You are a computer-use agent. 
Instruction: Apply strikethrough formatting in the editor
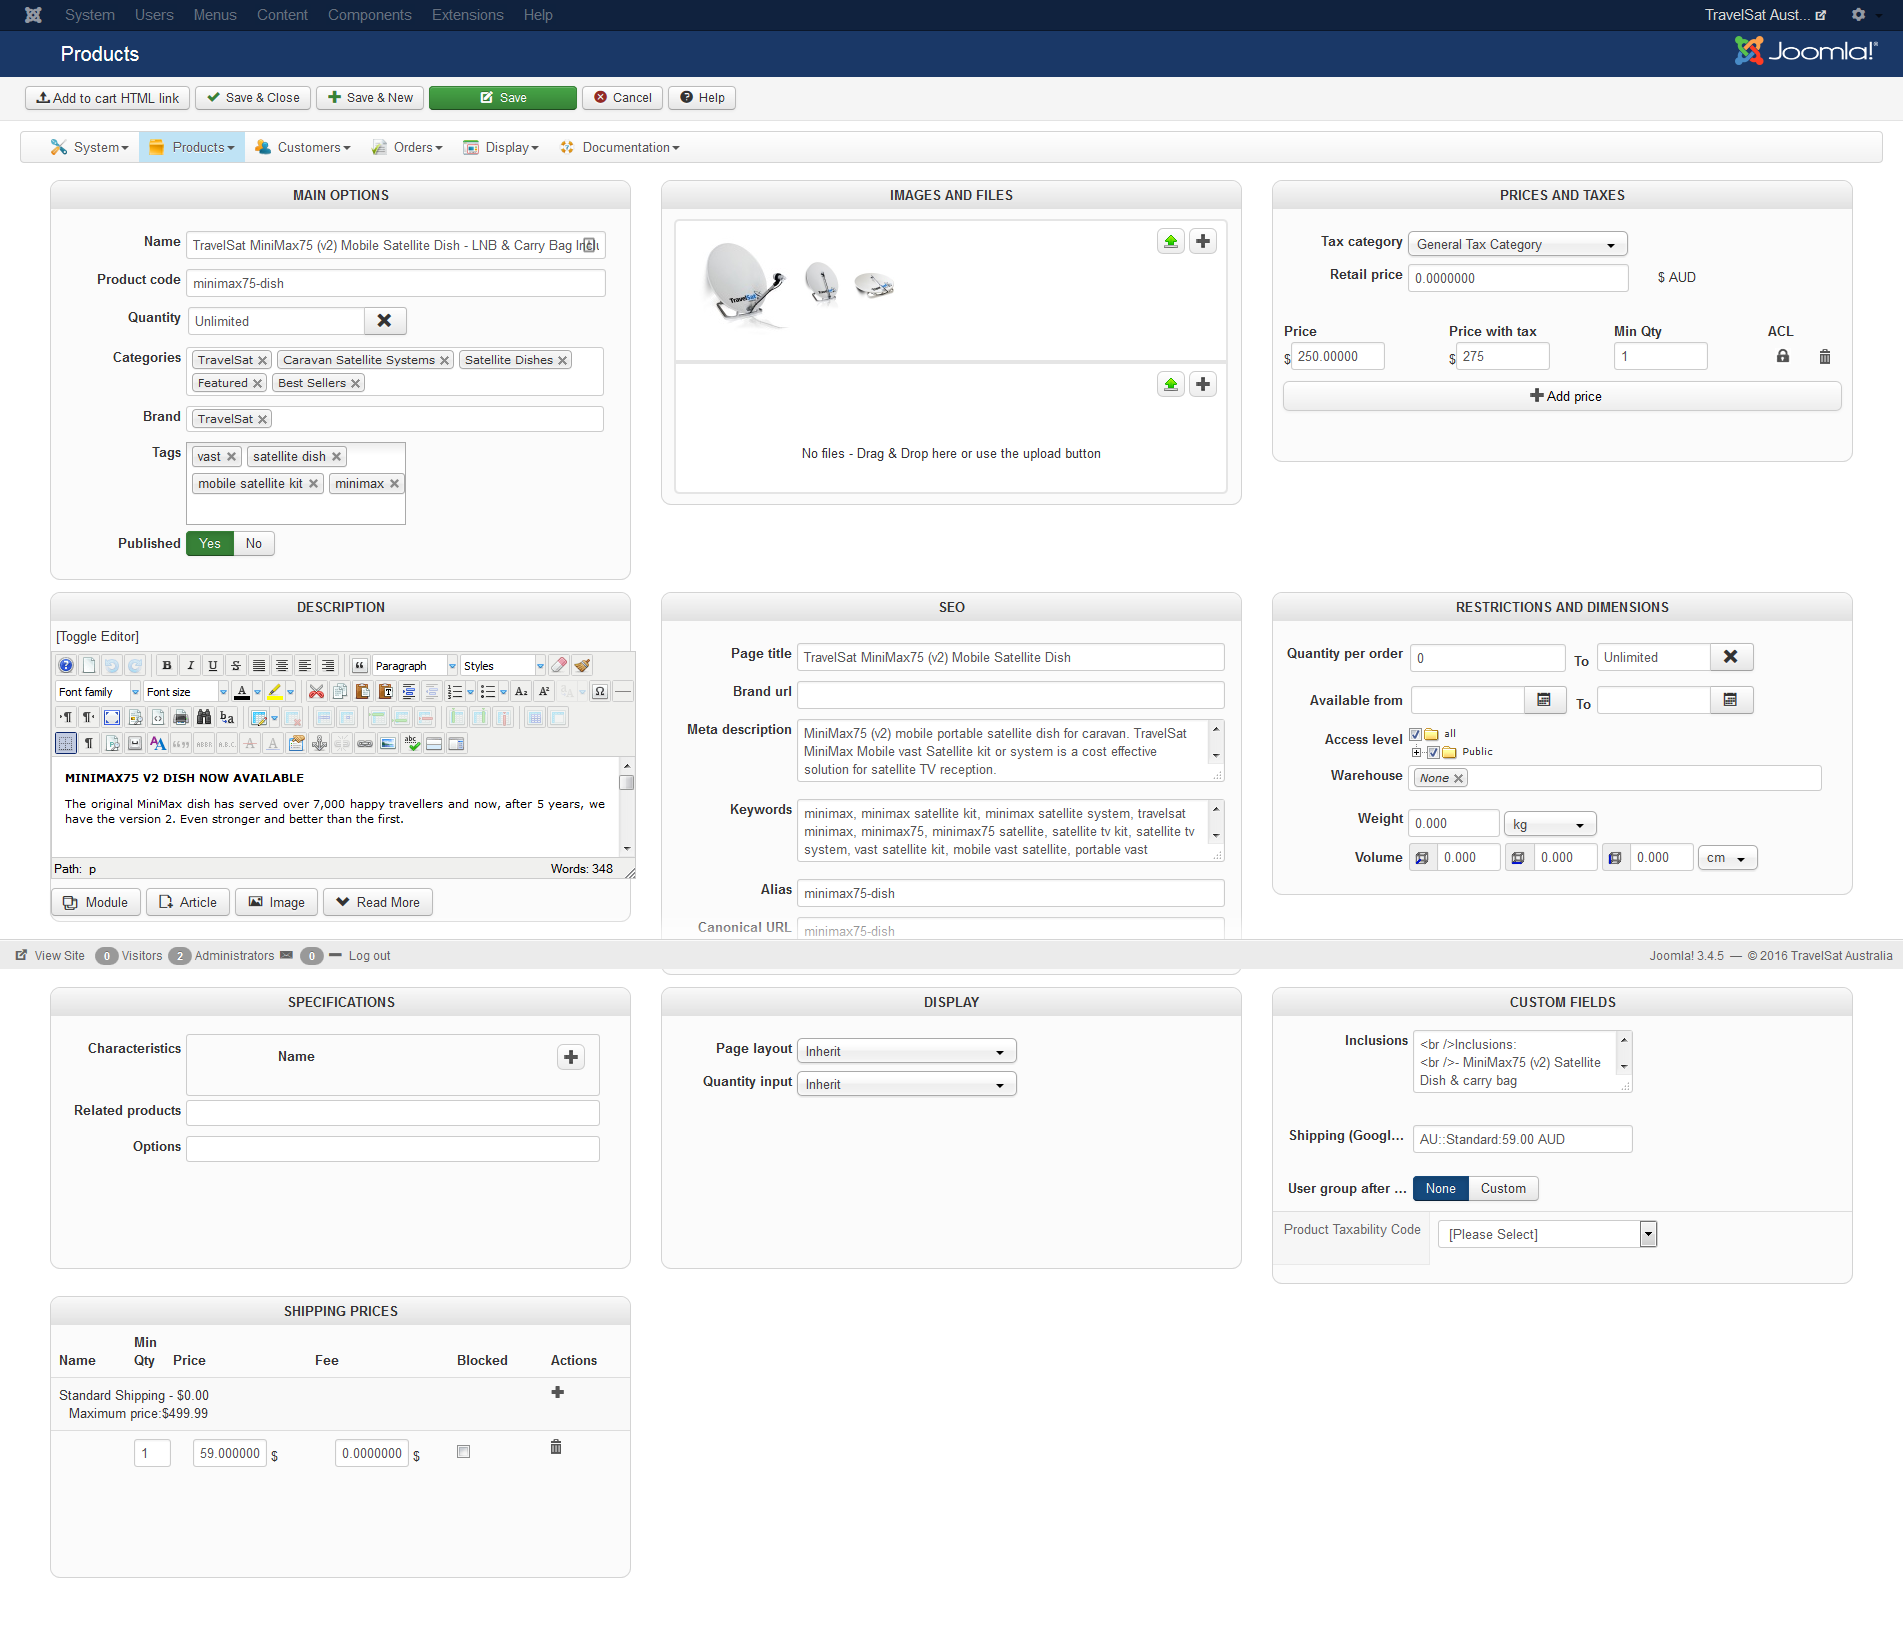[x=236, y=666]
